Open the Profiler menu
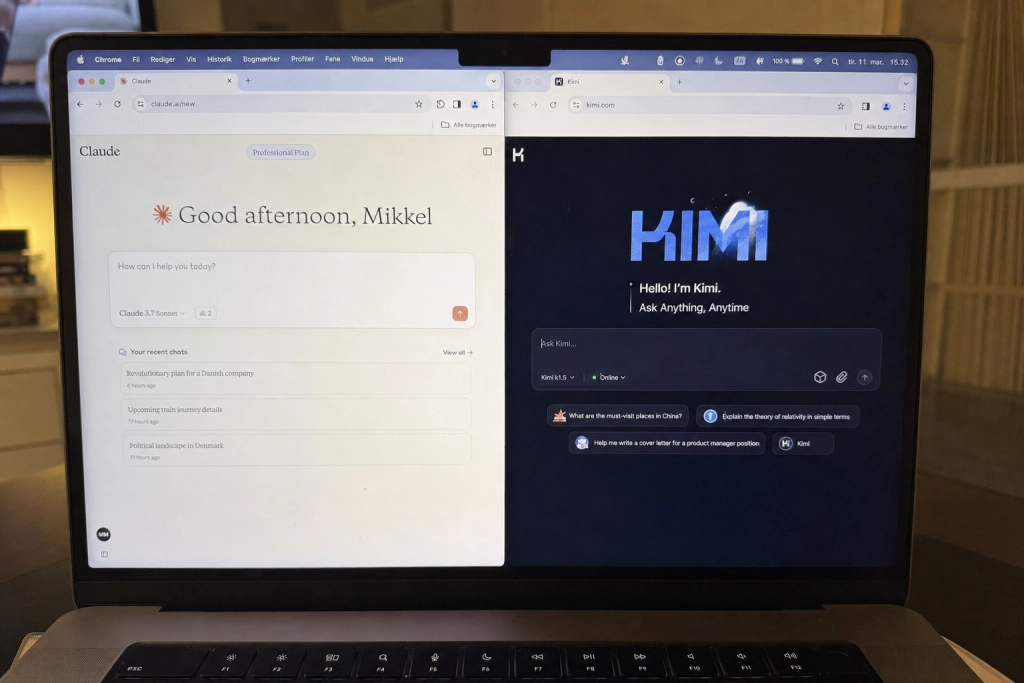Image resolution: width=1024 pixels, height=683 pixels. pyautogui.click(x=302, y=59)
